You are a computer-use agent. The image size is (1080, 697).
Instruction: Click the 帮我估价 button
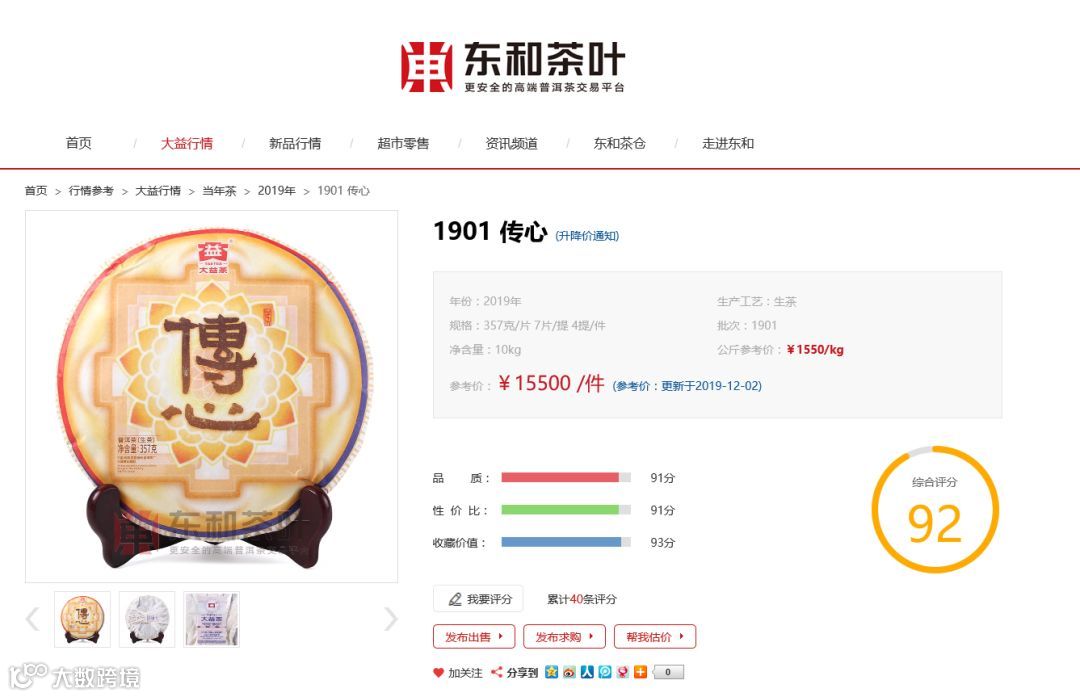(655, 636)
